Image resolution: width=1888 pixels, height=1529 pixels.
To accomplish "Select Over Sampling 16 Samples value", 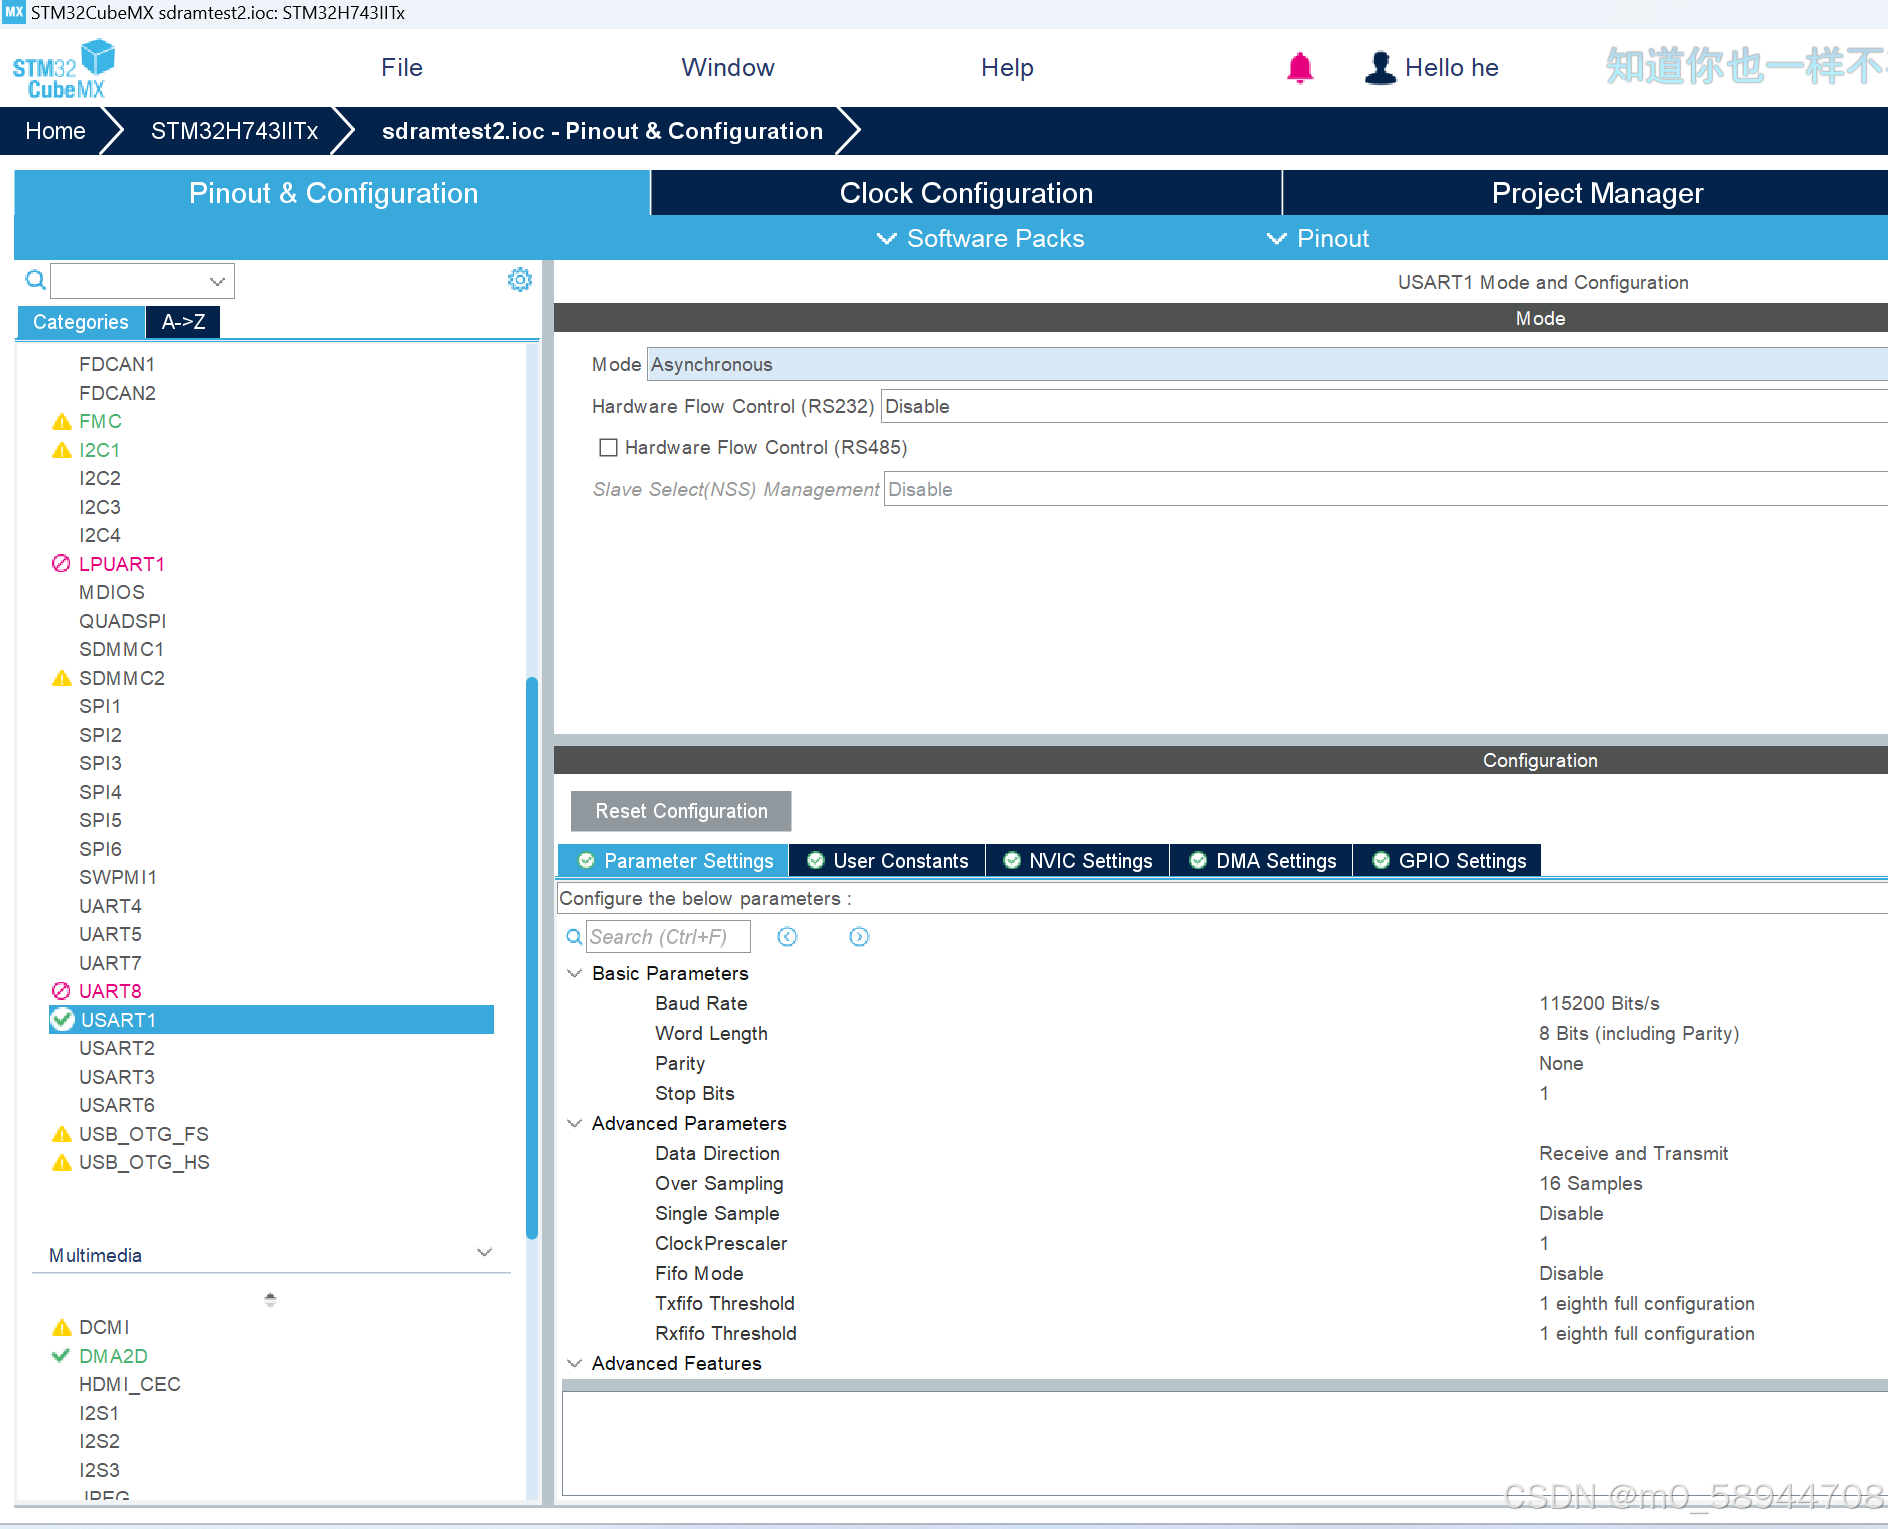I will click(1590, 1183).
